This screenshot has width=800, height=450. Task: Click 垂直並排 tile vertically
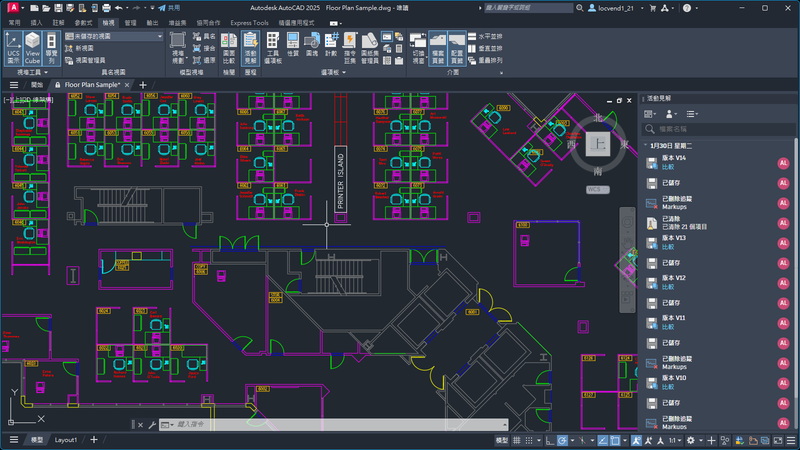pyautogui.click(x=485, y=48)
